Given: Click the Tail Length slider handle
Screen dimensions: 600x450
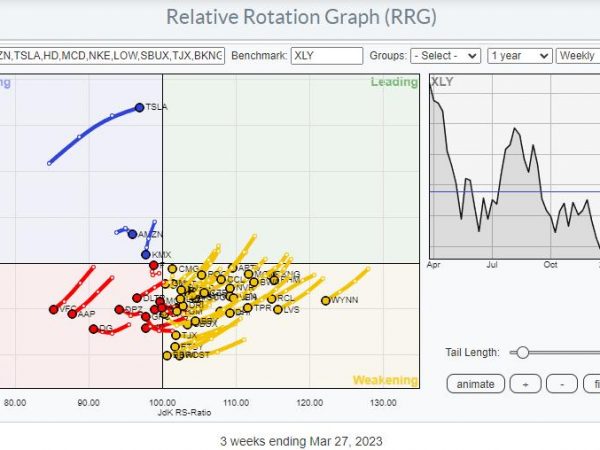Looking at the screenshot, I should (522, 352).
